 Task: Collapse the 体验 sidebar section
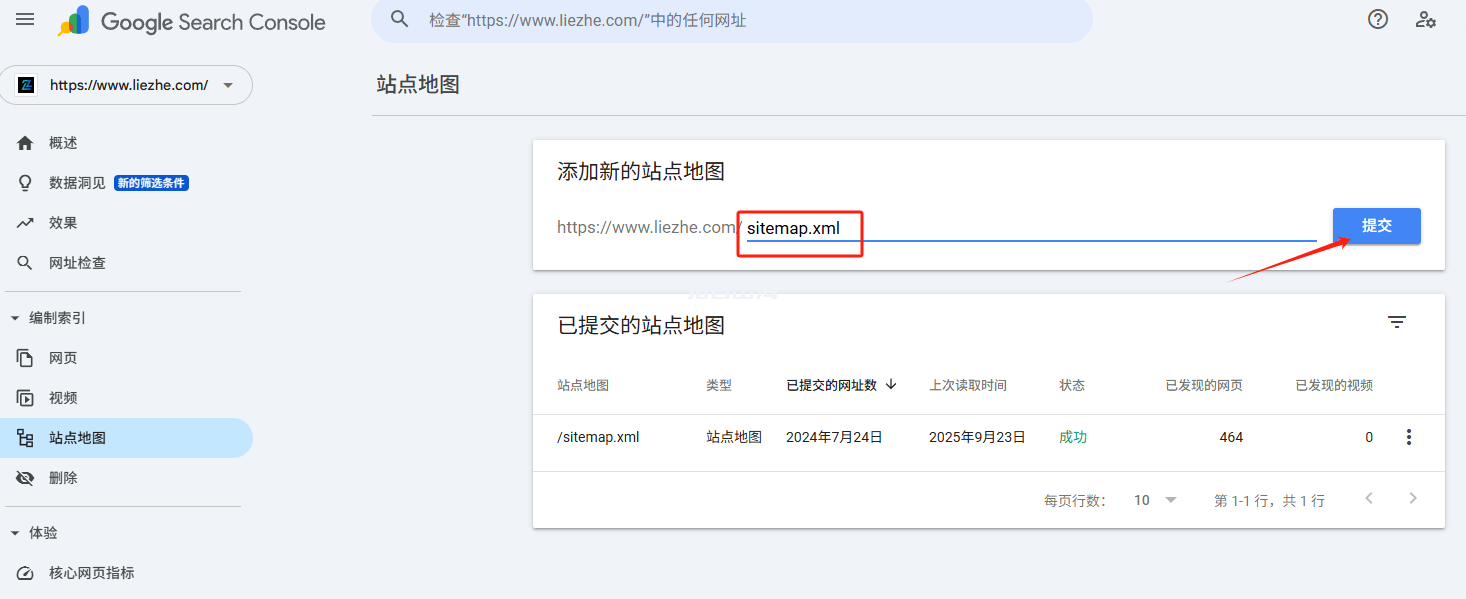tap(14, 533)
